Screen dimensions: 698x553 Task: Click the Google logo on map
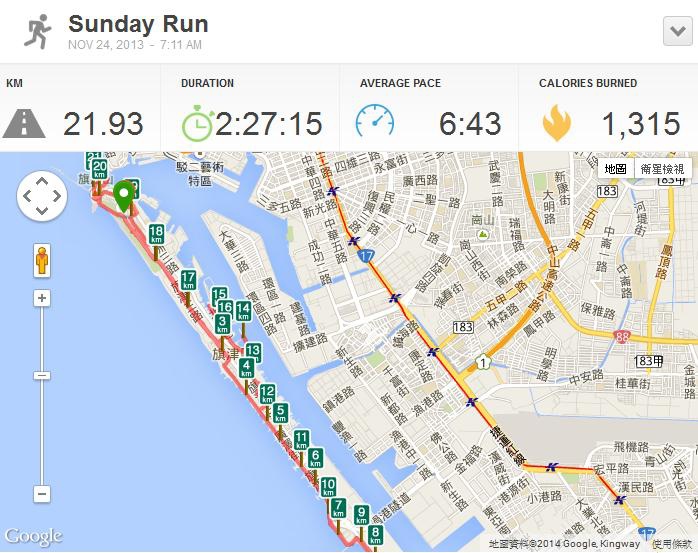point(33,536)
